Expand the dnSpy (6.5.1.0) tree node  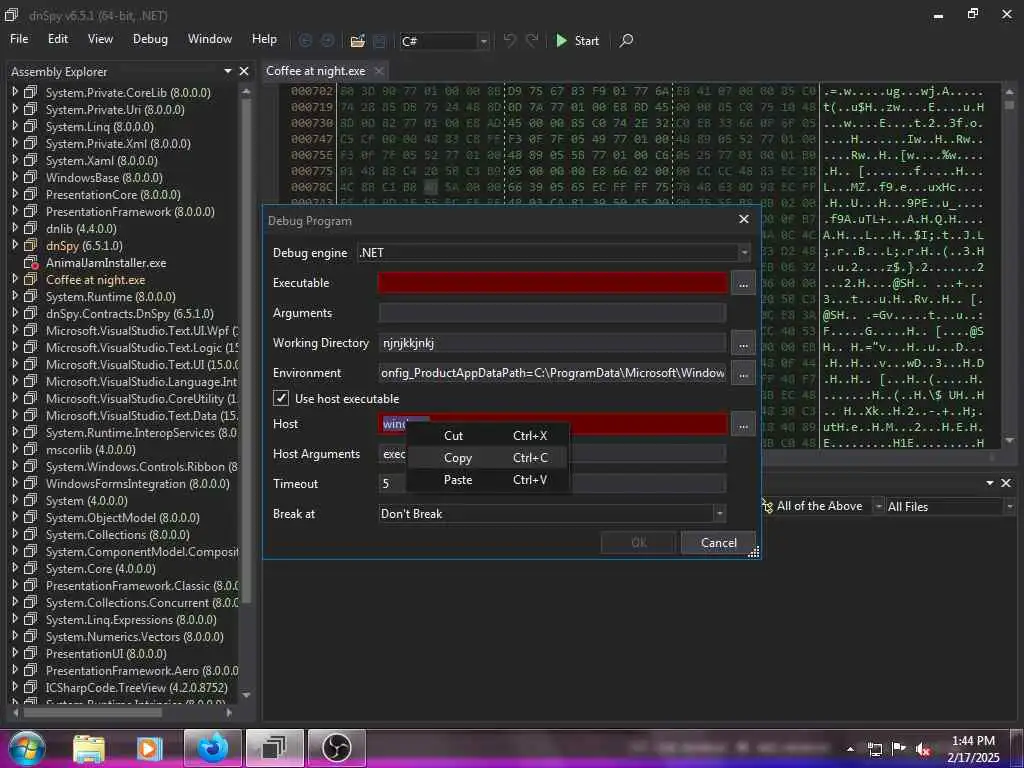coord(14,246)
